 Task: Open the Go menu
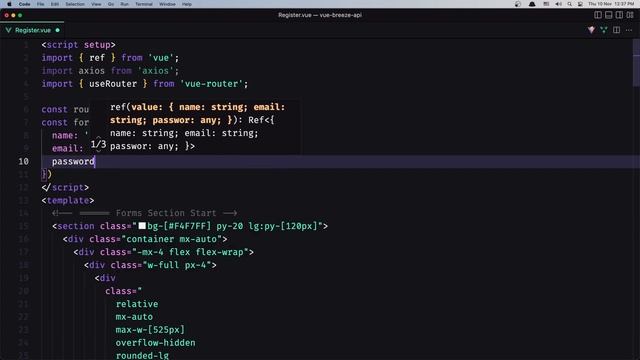coord(111,4)
